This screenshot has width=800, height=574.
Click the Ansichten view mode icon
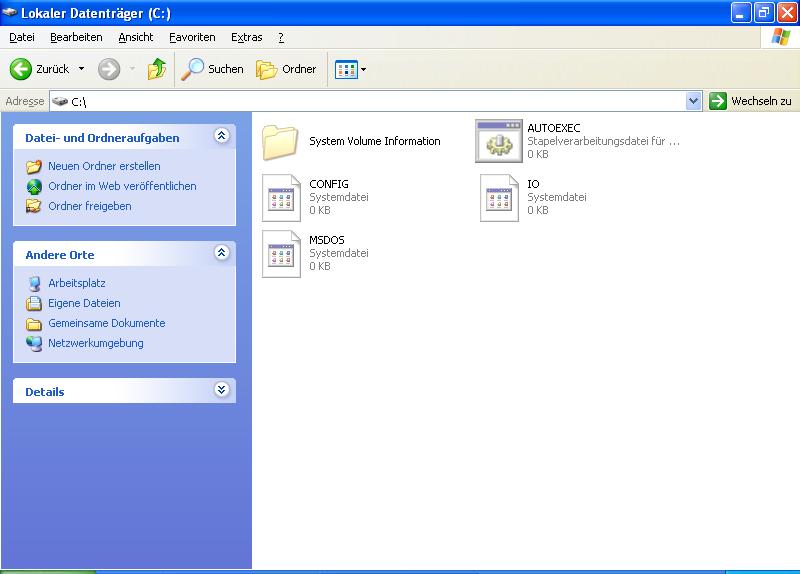coord(346,69)
